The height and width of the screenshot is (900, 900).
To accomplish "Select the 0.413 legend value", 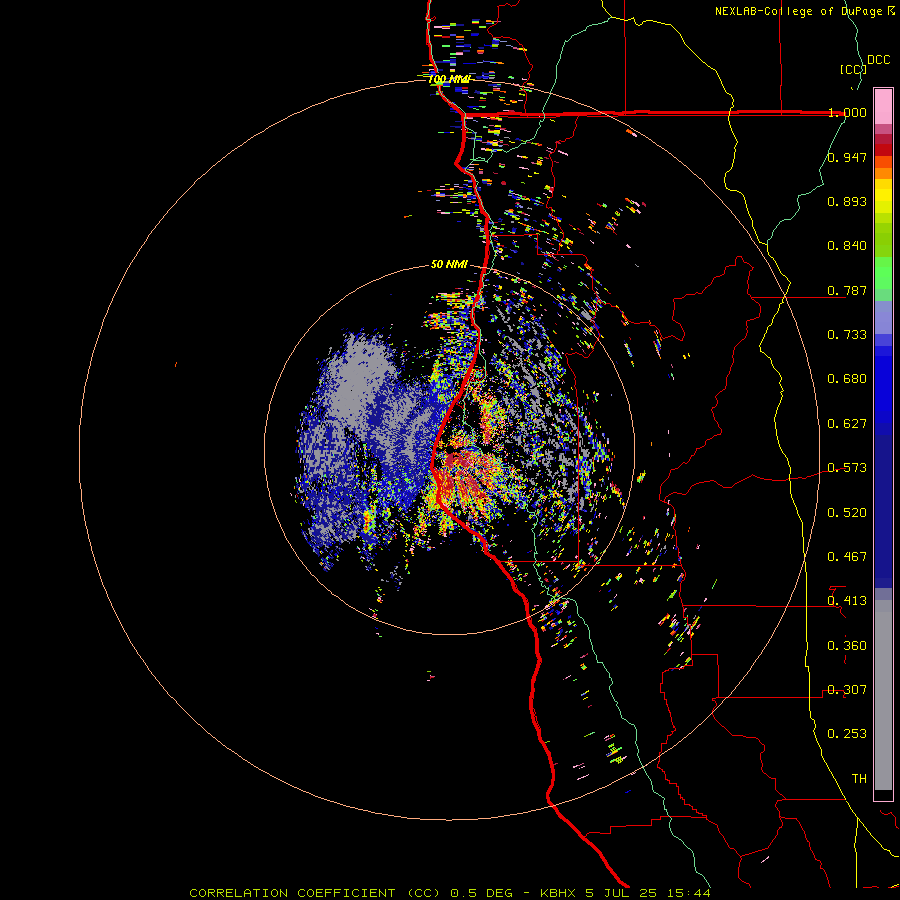I will (x=847, y=601).
